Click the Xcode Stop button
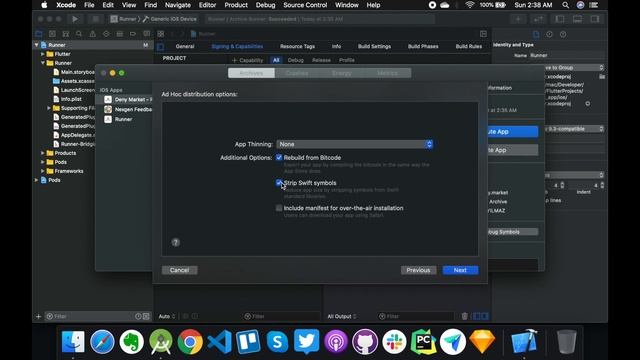 pyautogui.click(x=95, y=19)
